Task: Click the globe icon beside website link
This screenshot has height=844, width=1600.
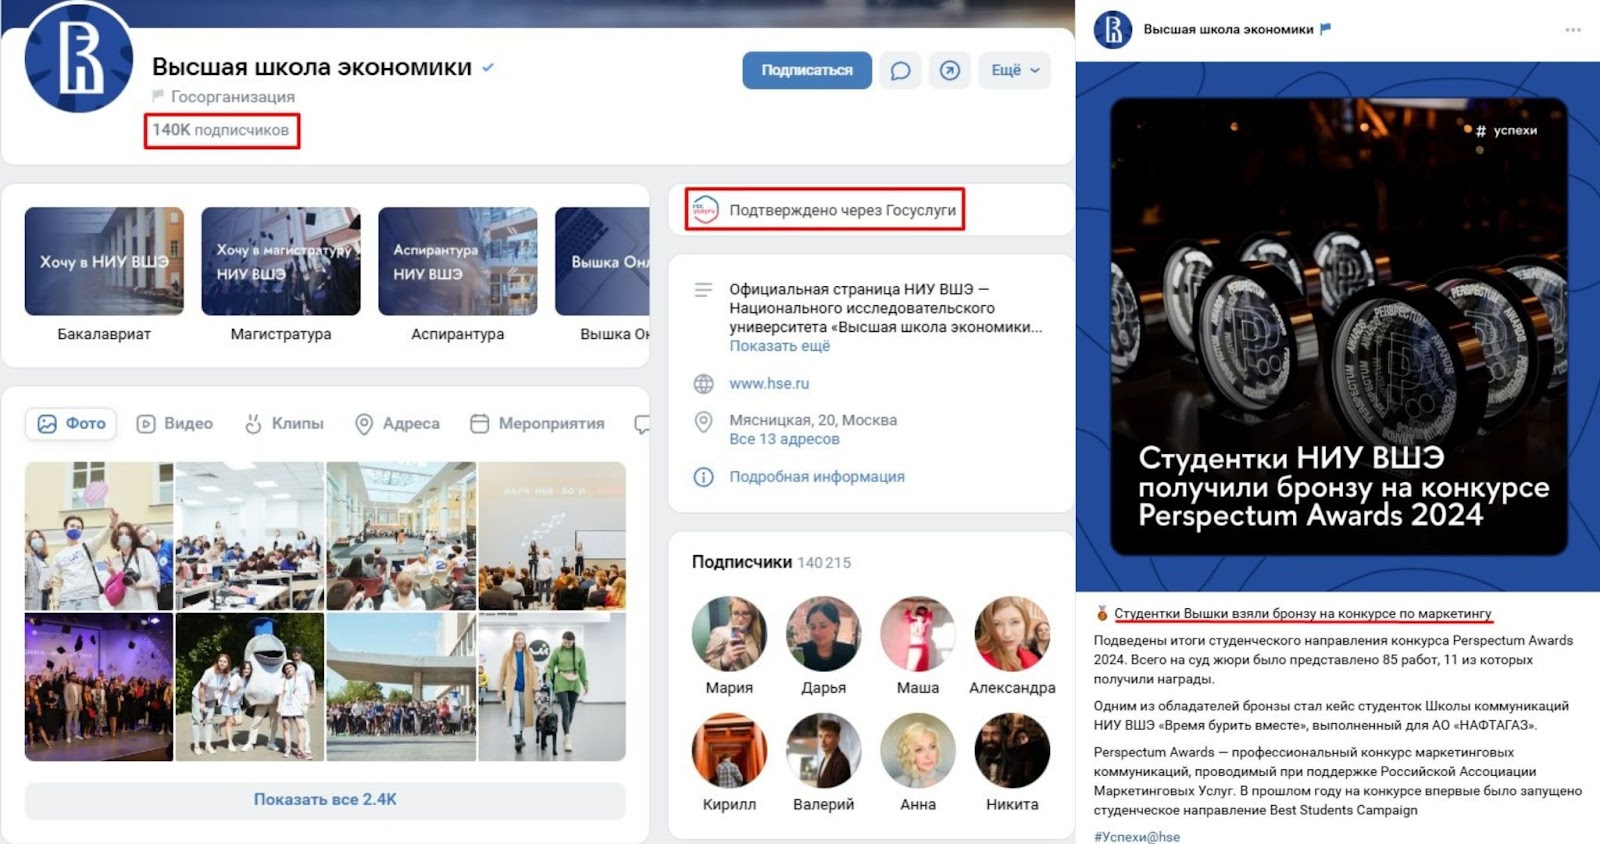Action: point(704,384)
